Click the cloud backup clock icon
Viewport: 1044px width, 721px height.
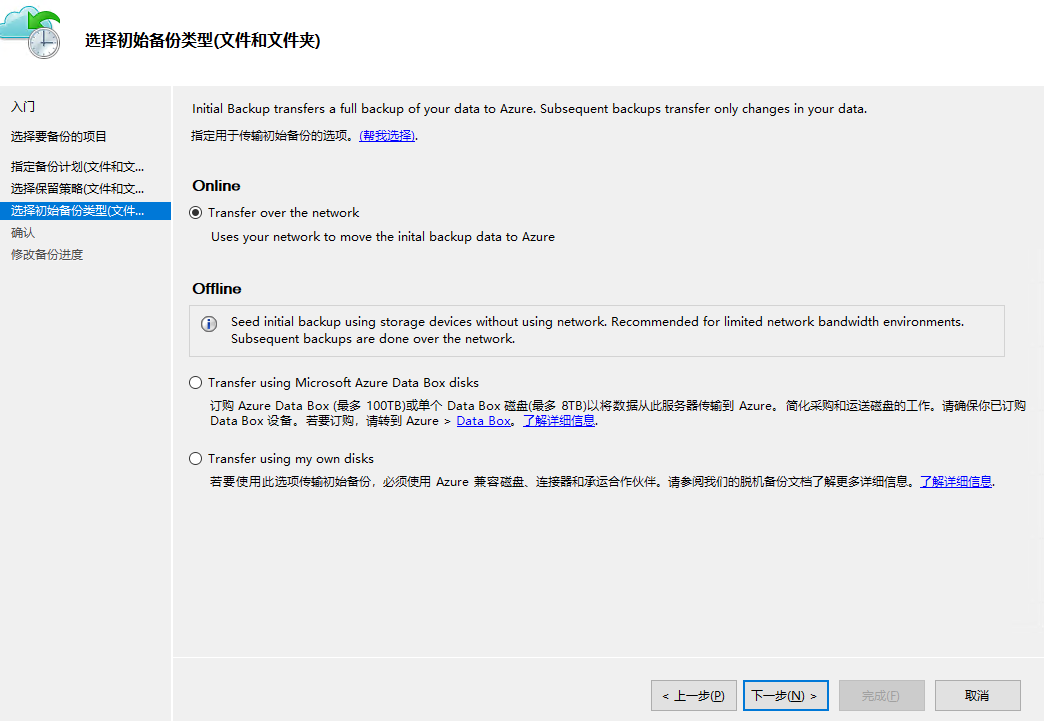[31, 31]
